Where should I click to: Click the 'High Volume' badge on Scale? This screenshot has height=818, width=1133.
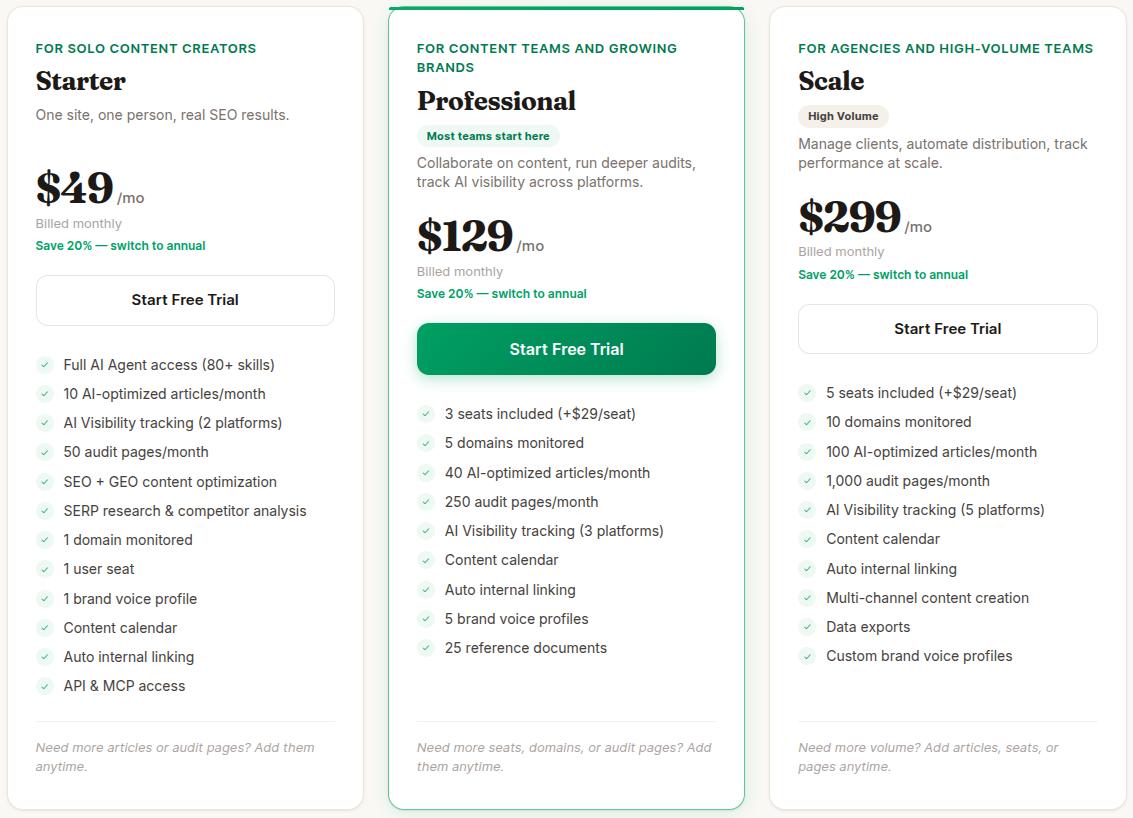point(843,116)
